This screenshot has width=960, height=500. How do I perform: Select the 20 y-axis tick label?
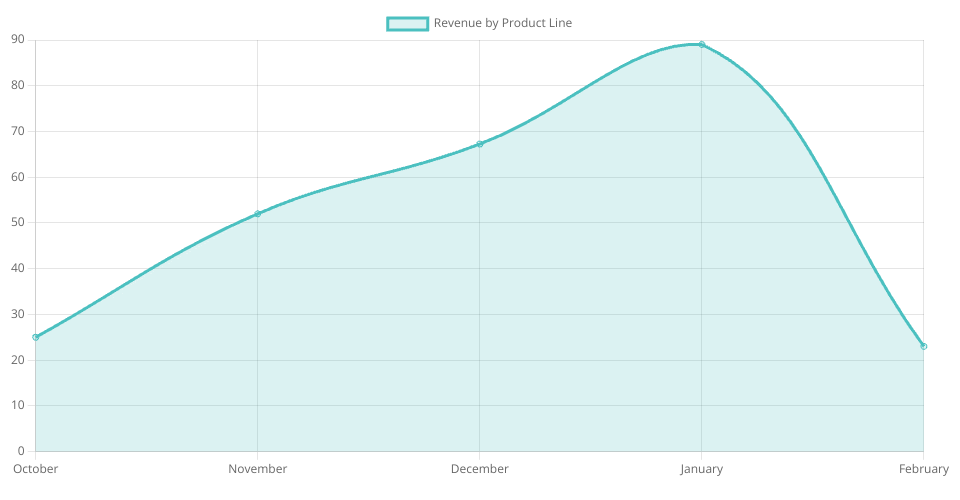tap(18, 360)
